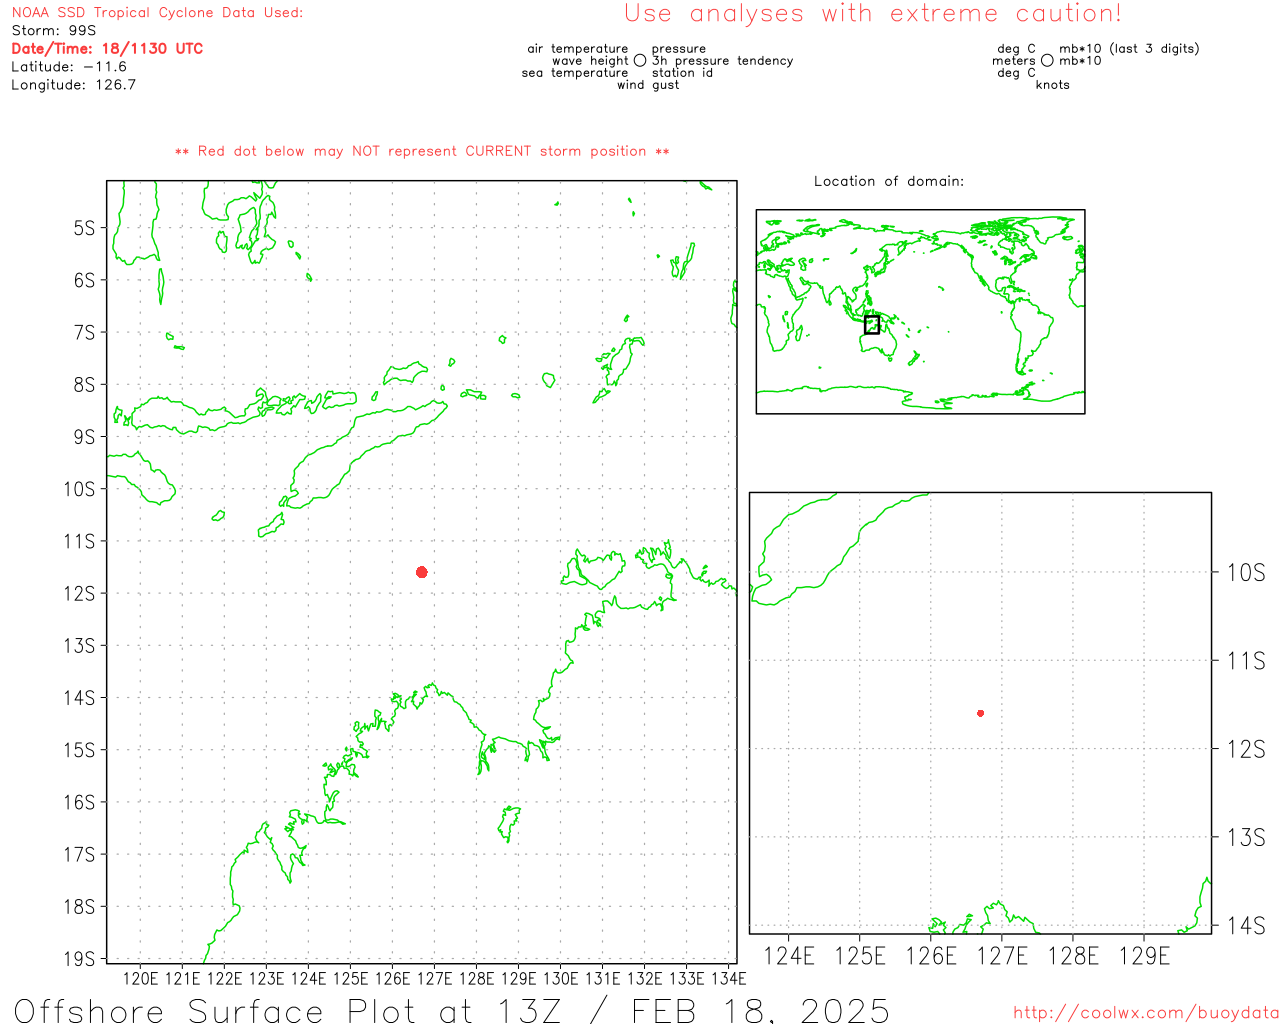This screenshot has height=1024, width=1280.
Task: Click the '127E' longitude label on main map
Action: tap(434, 978)
